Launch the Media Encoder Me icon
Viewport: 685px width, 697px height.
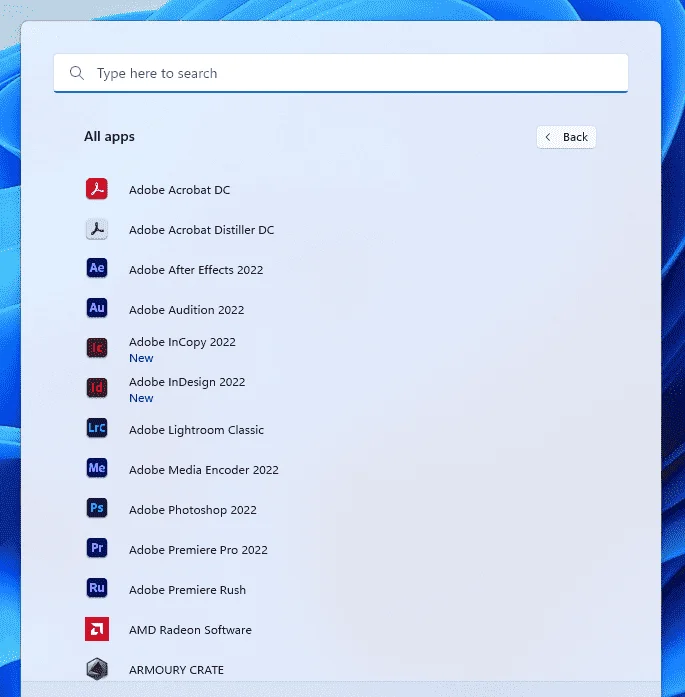[x=97, y=468]
